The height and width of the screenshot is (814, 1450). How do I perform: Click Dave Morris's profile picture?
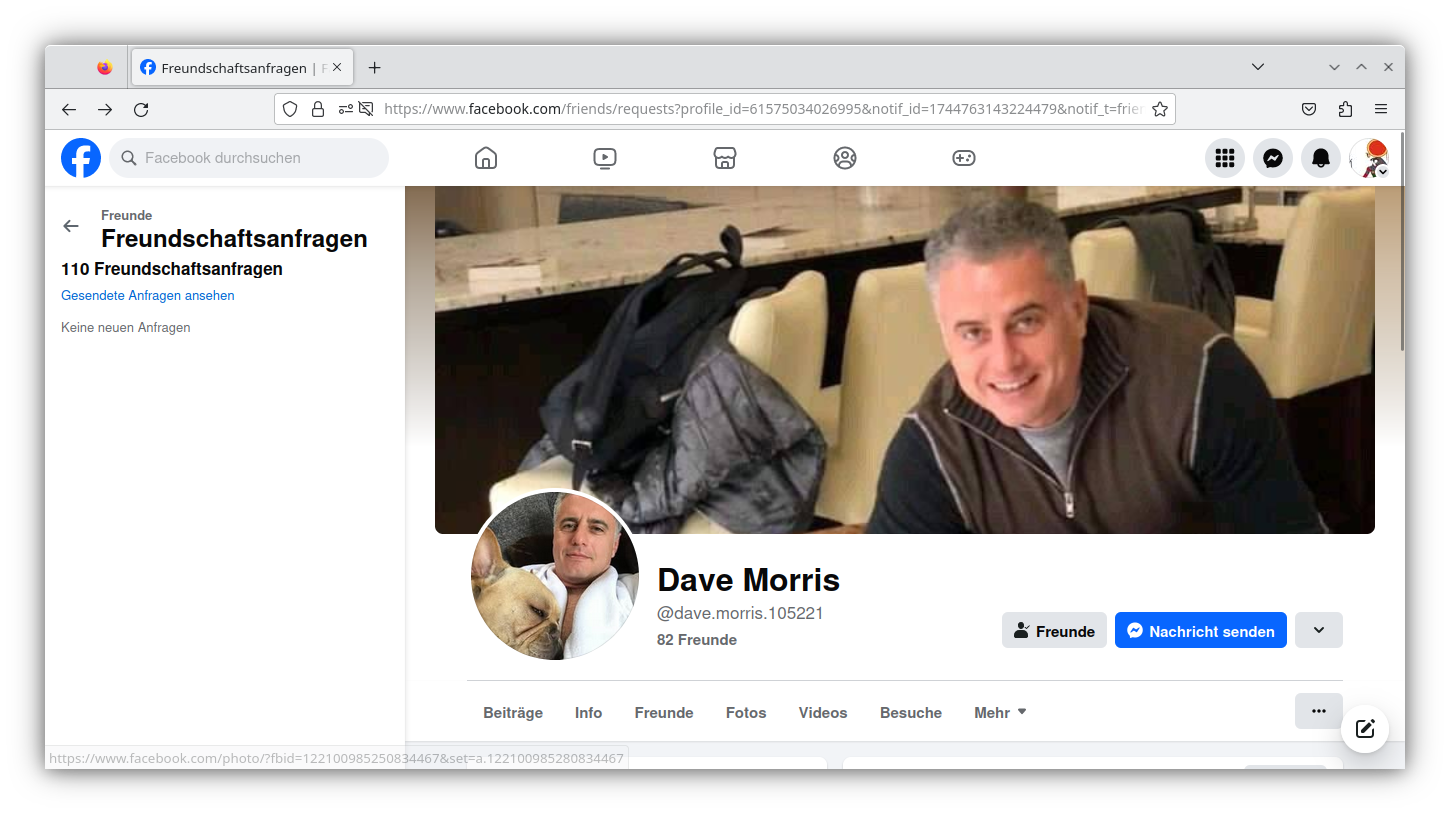[554, 576]
